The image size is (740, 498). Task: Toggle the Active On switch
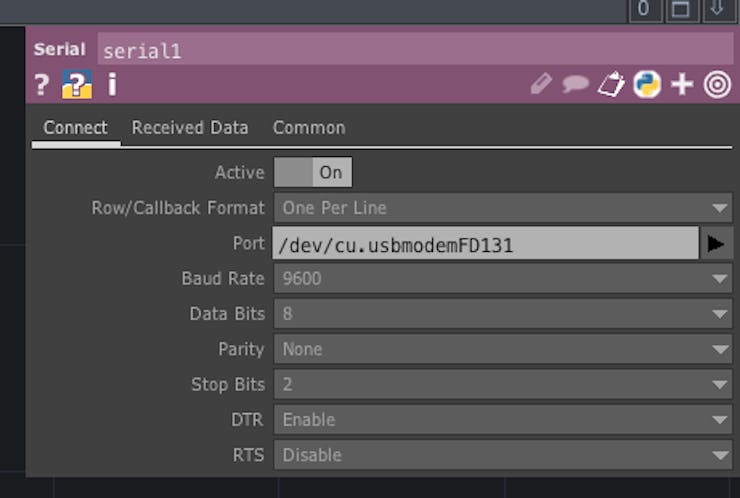pos(313,172)
